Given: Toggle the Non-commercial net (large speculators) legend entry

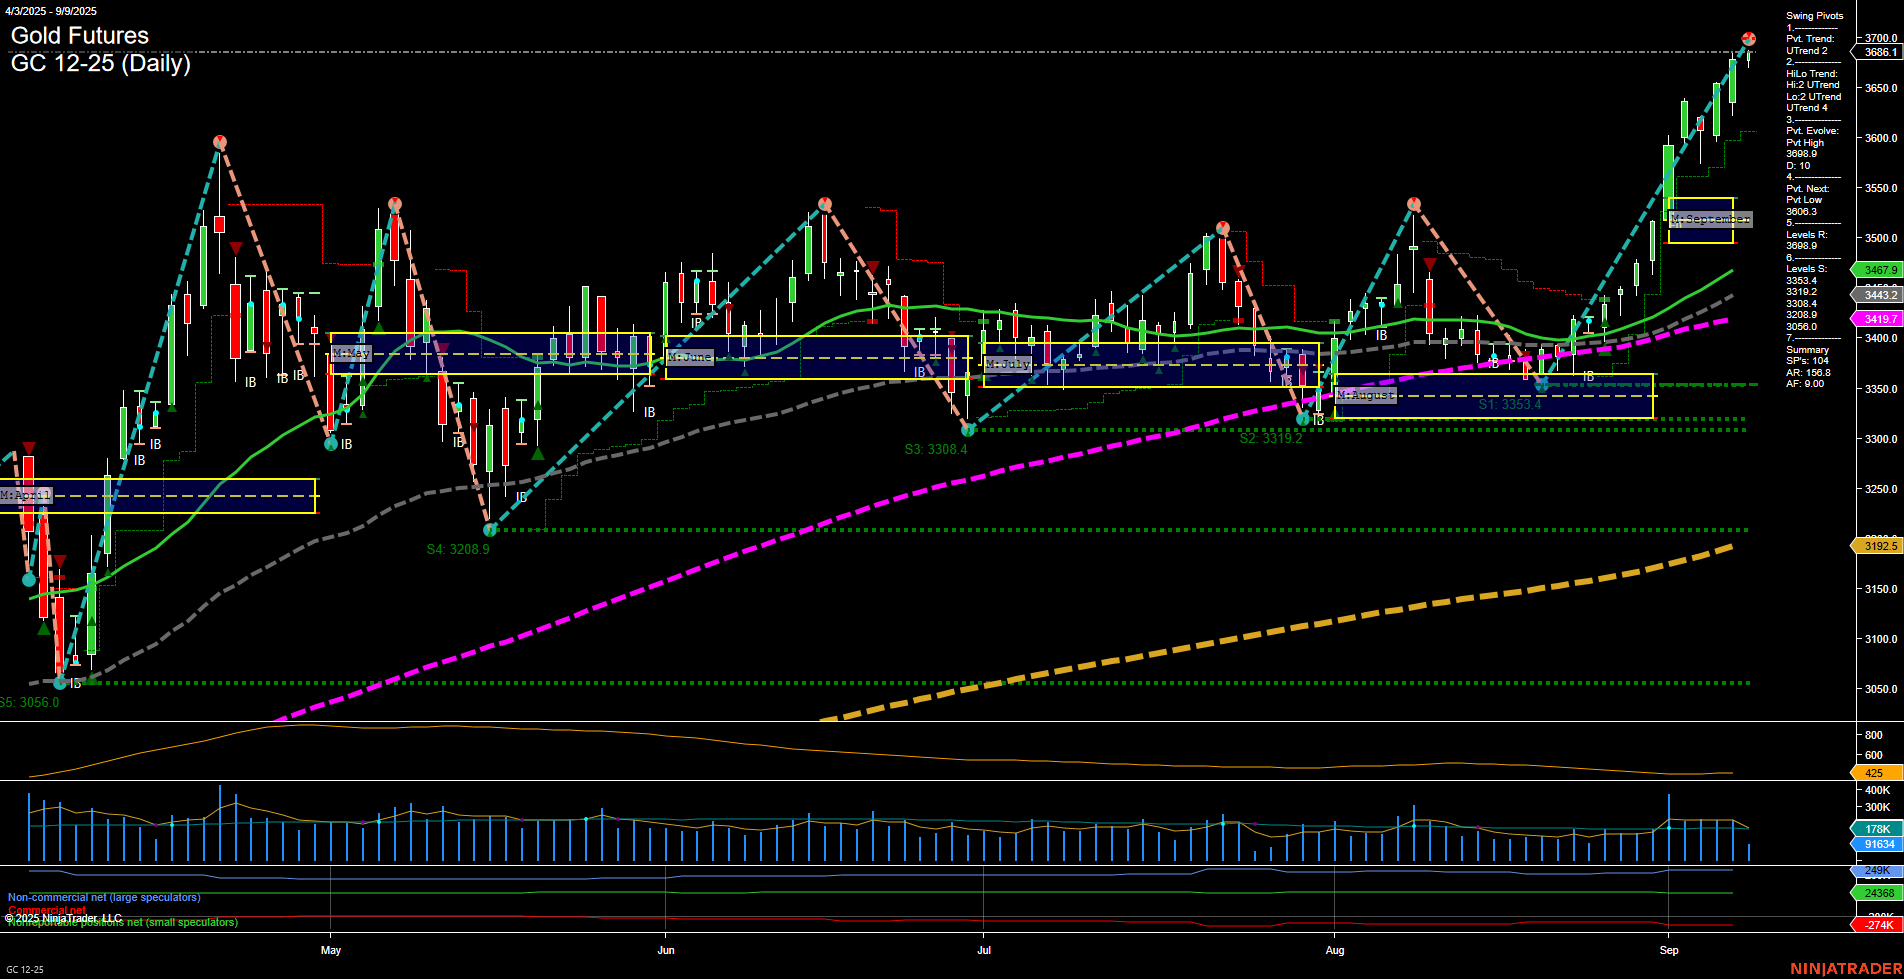Looking at the screenshot, I should click(x=103, y=897).
